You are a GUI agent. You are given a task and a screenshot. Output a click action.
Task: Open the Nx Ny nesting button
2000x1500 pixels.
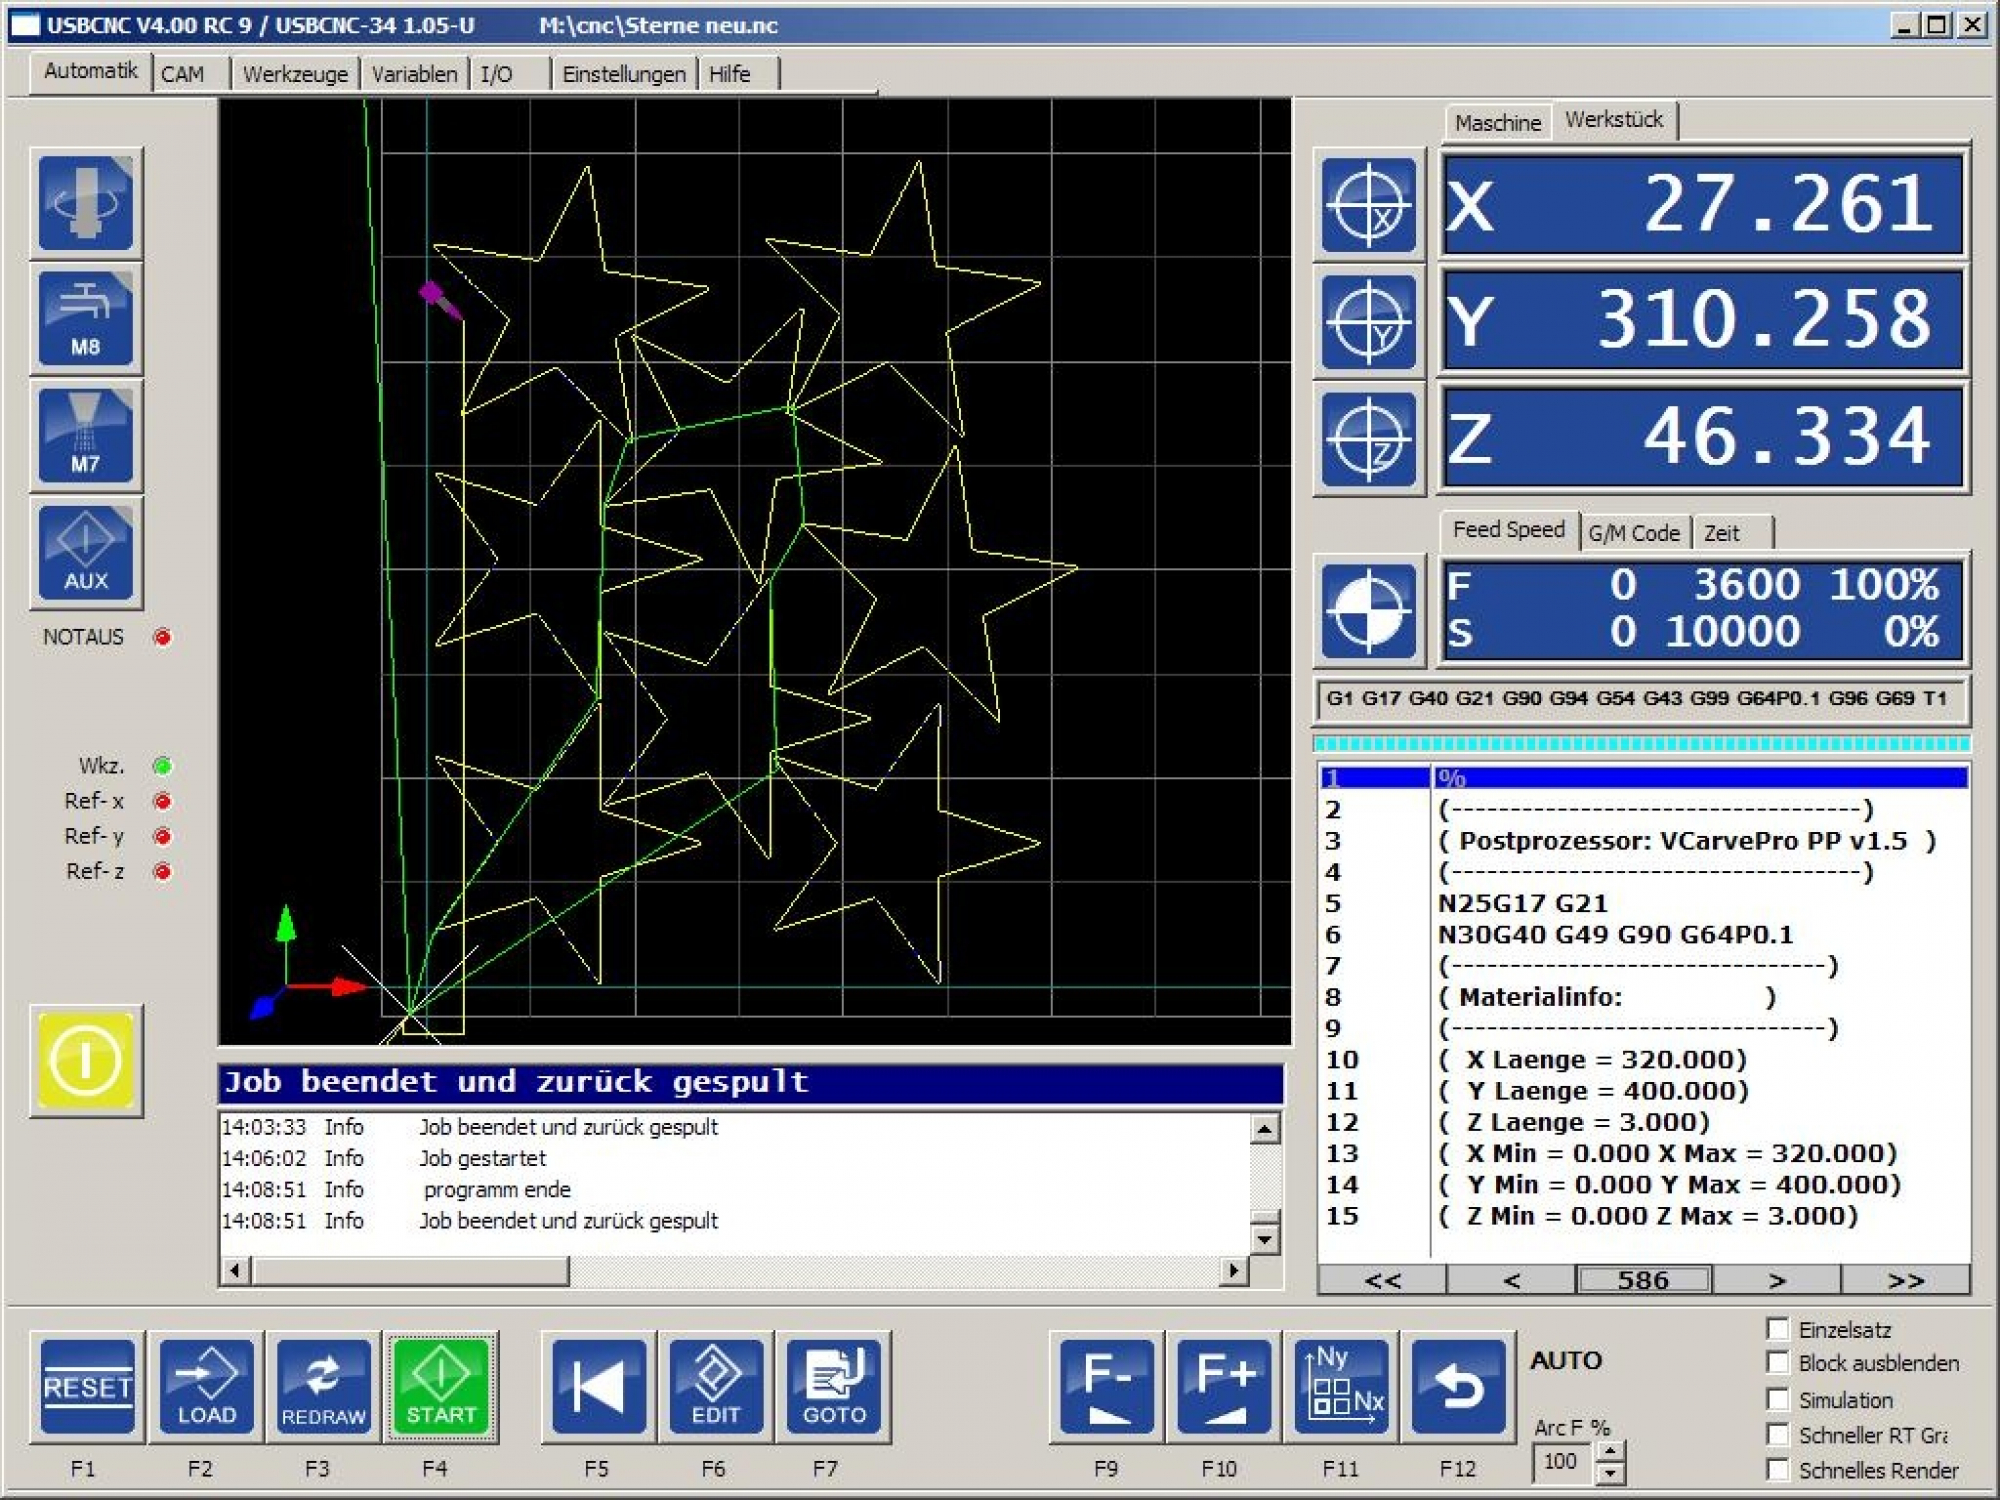tap(1341, 1387)
